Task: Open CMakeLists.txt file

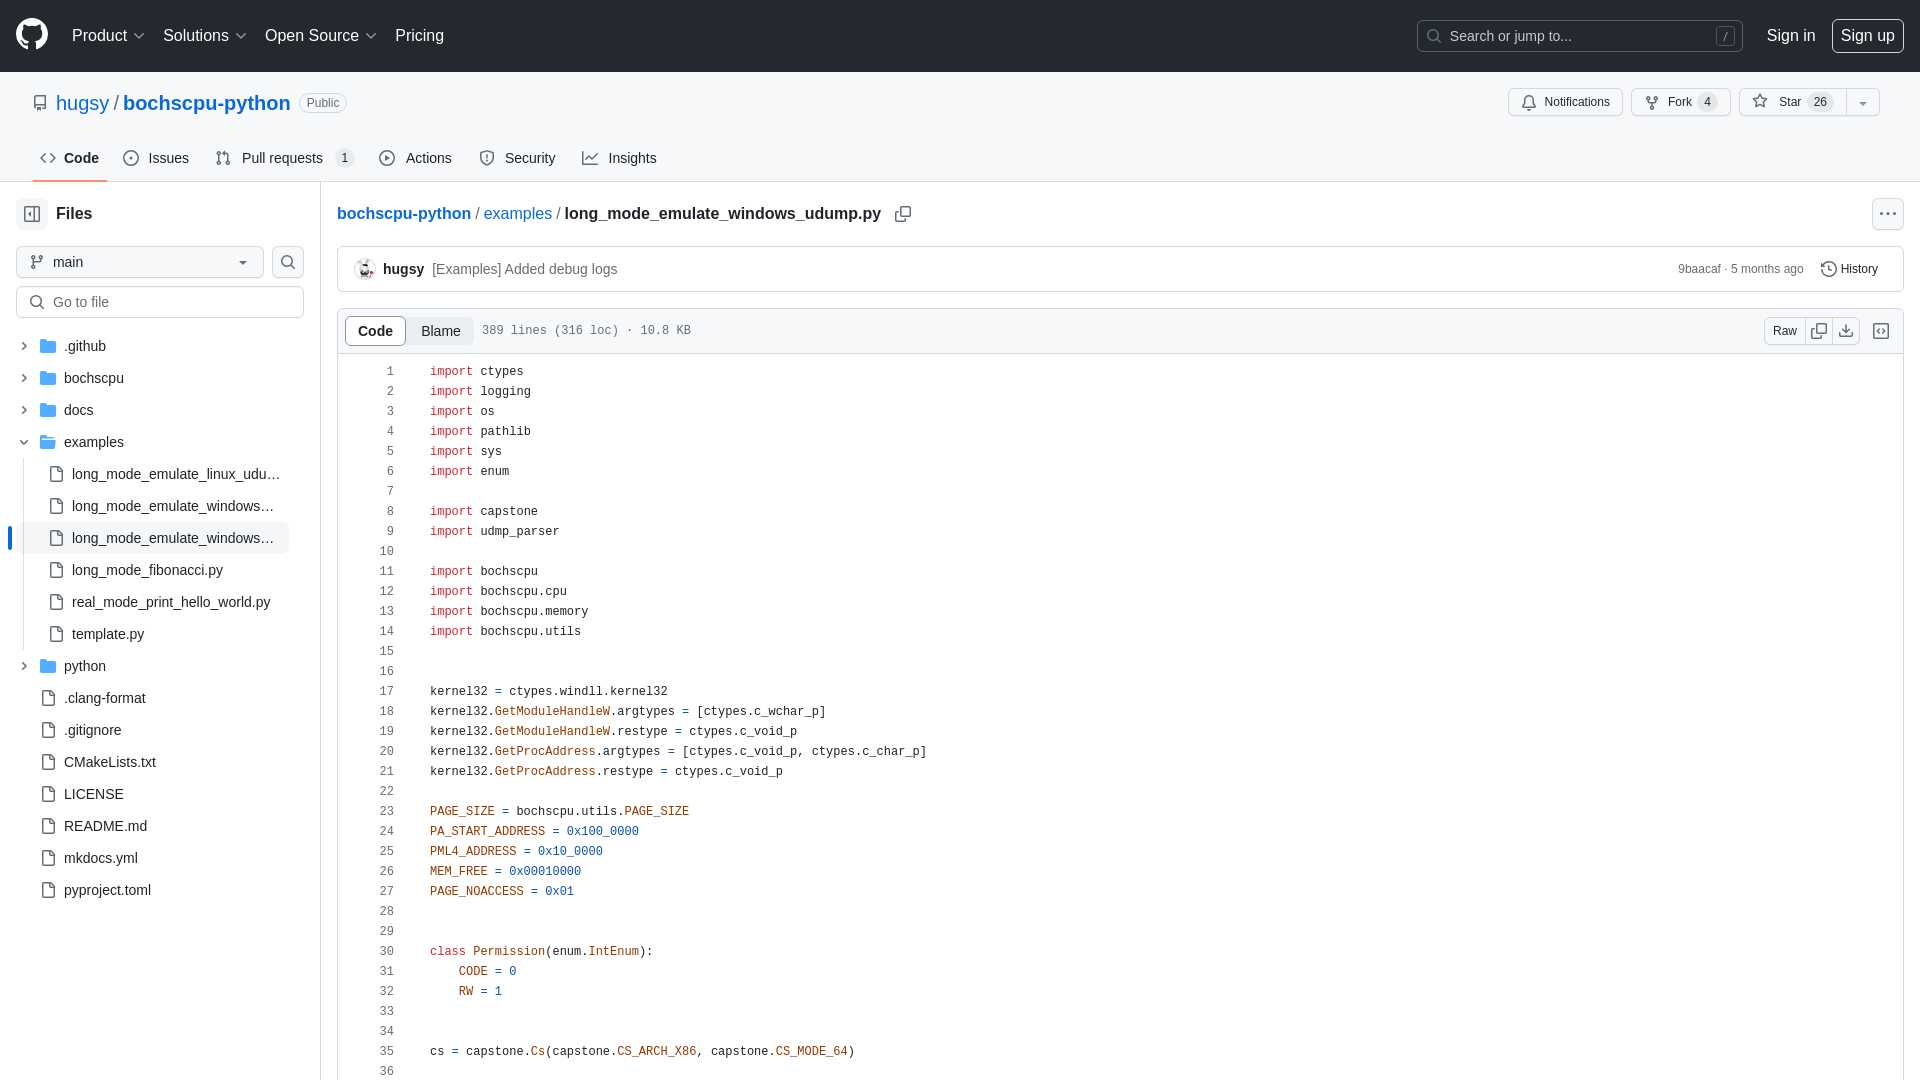Action: [x=110, y=762]
